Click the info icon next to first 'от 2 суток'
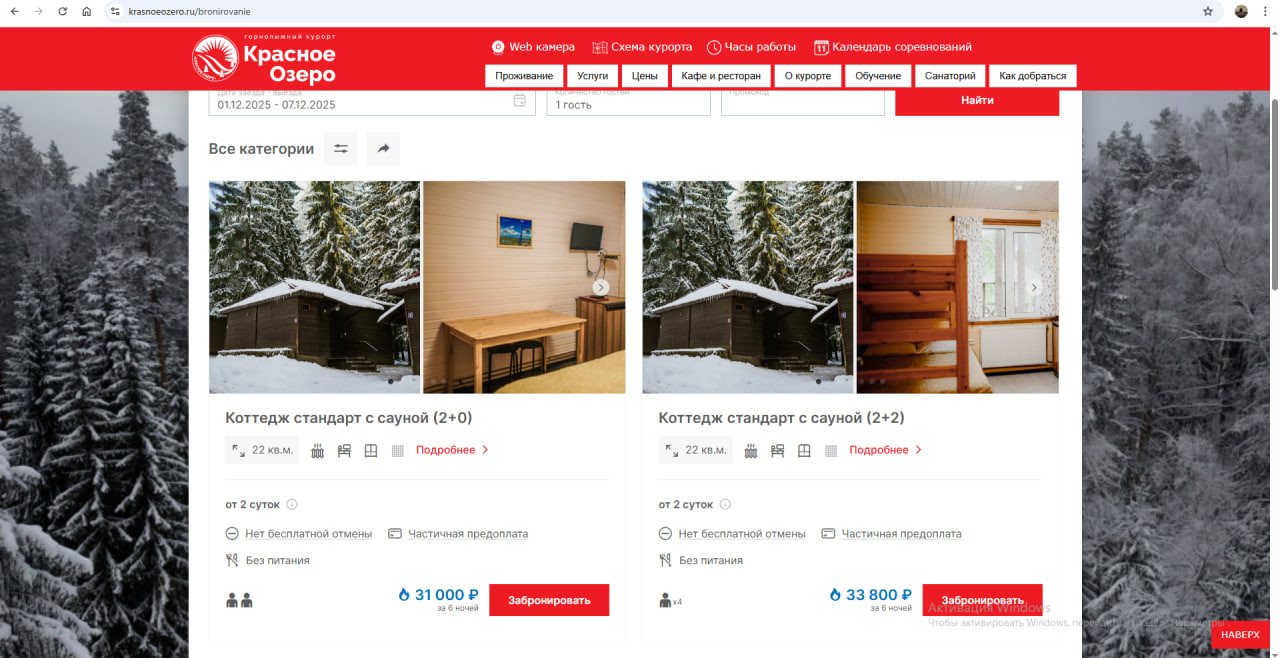Viewport: 1280px width, 658px height. (x=292, y=505)
